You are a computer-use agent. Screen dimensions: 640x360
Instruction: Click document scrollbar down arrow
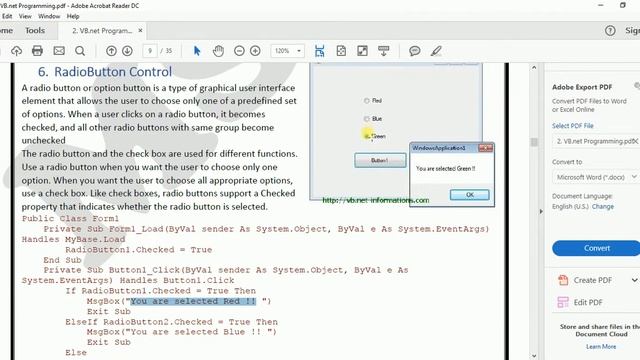tap(534, 356)
